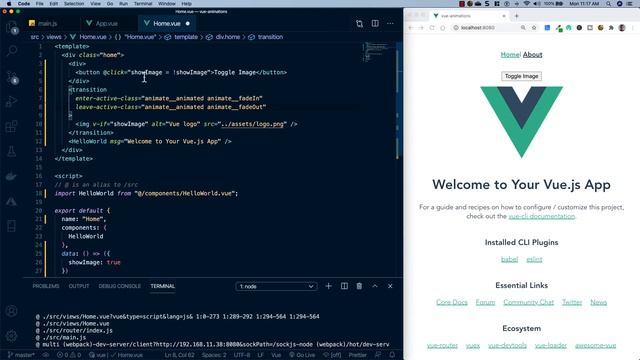This screenshot has width=640, height=360.
Task: Click 'Ln 8, Col 62' cursor position indicator
Action: tap(179, 355)
